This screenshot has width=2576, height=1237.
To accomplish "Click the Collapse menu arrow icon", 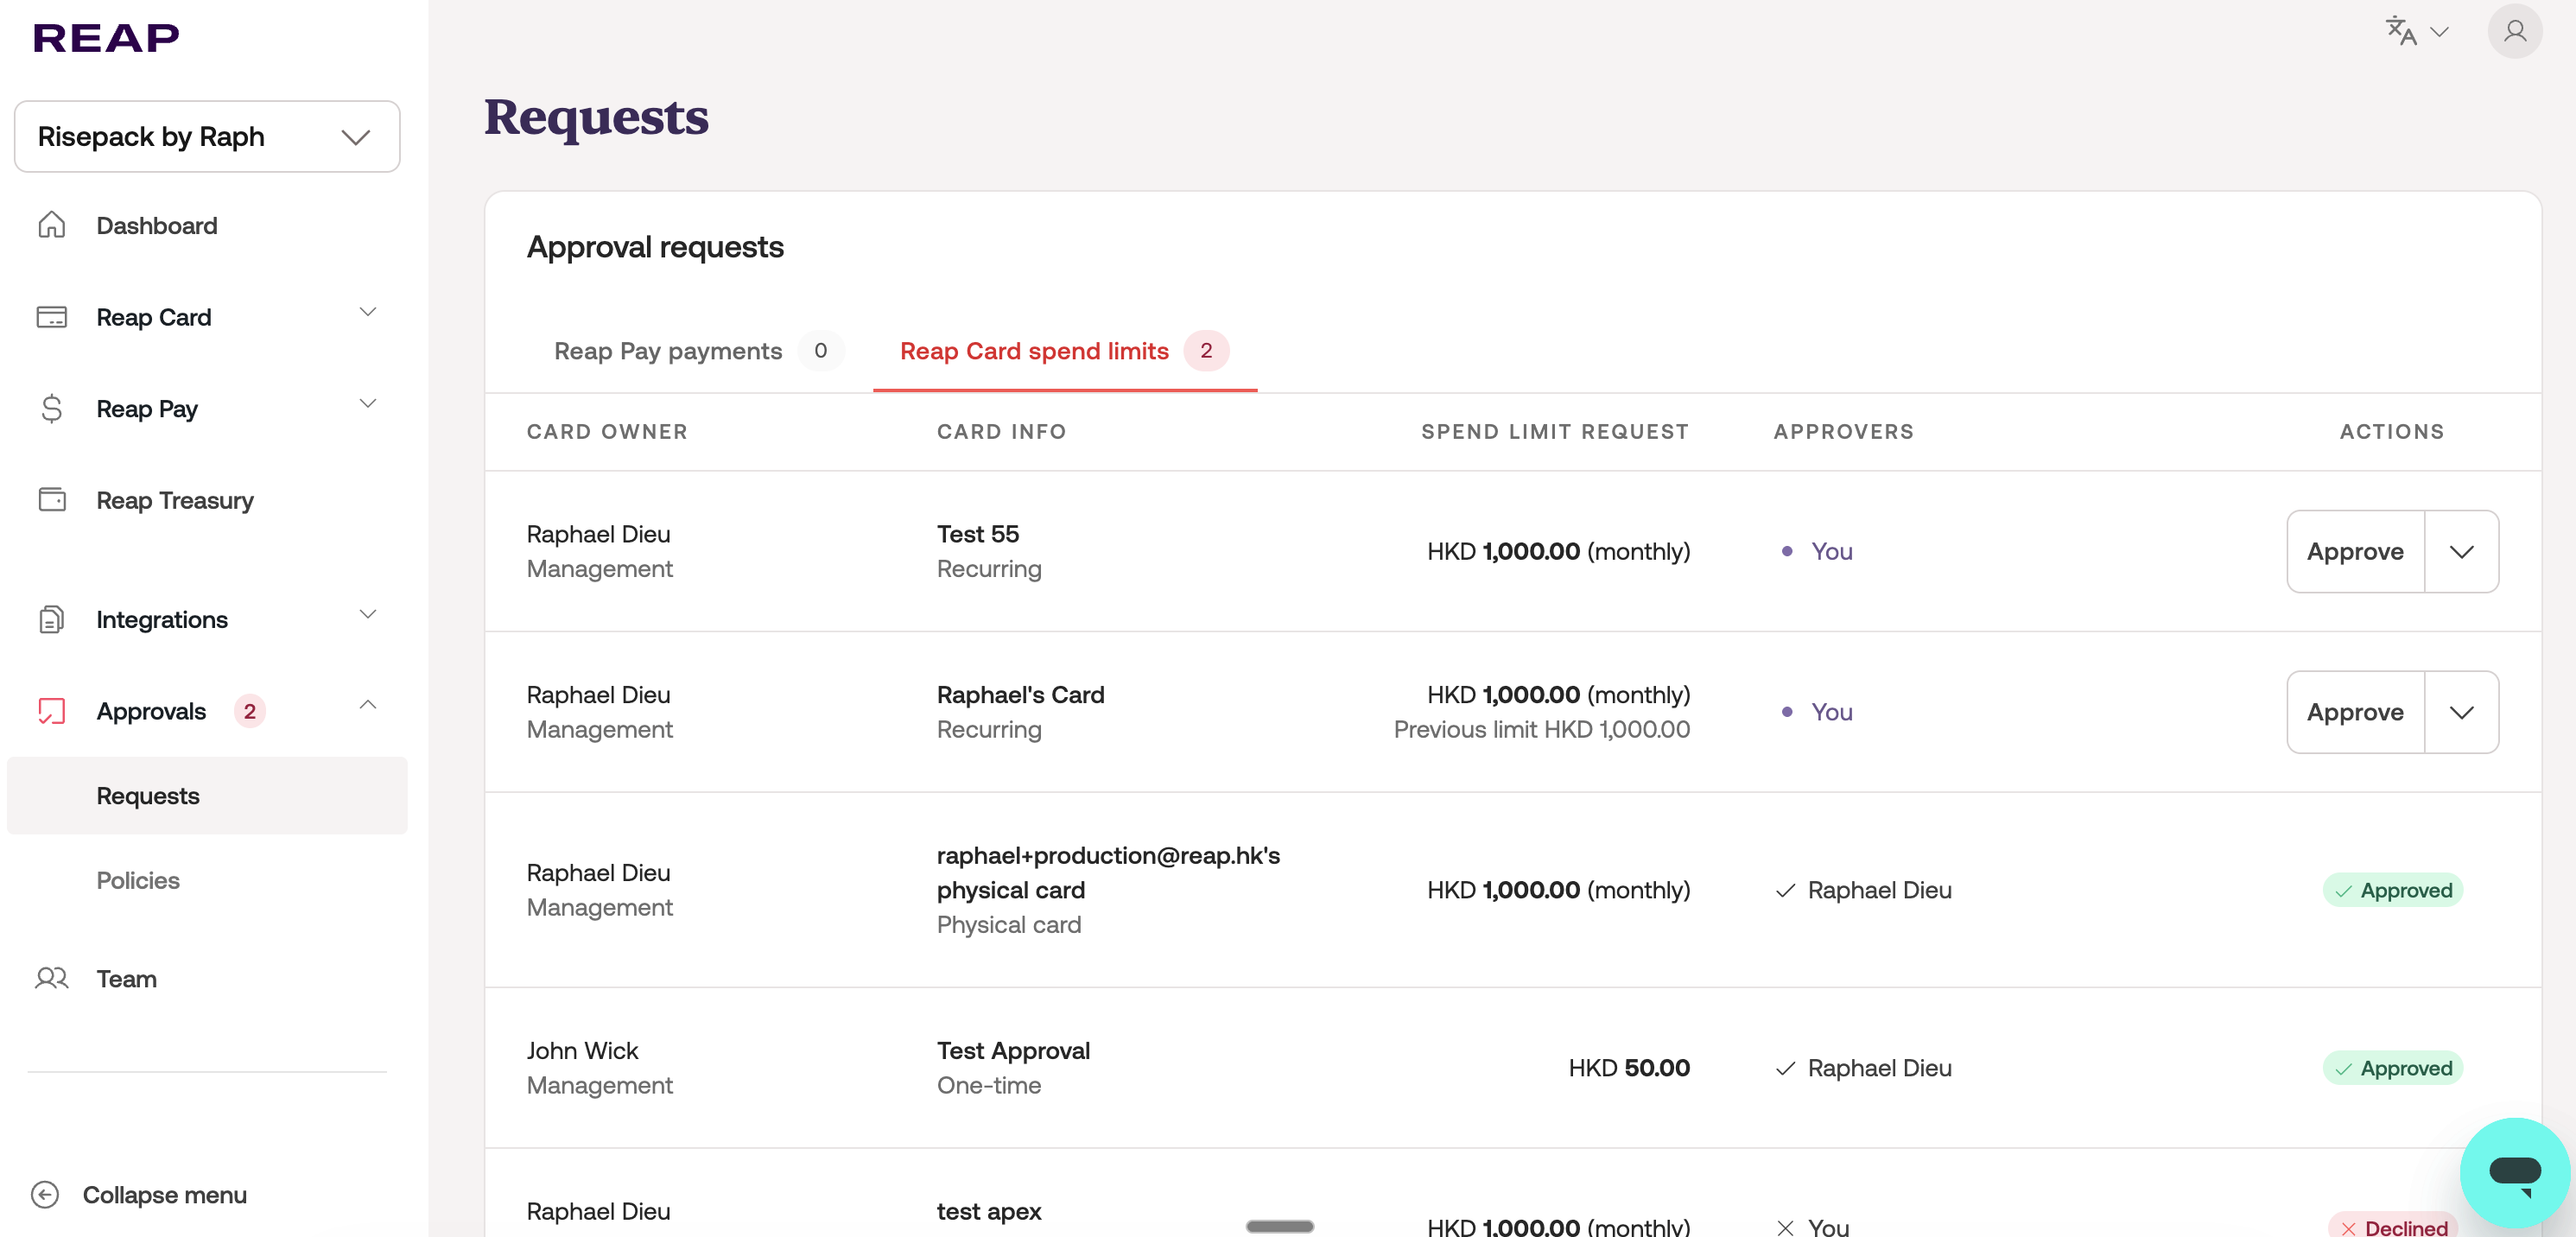I will pyautogui.click(x=45, y=1194).
